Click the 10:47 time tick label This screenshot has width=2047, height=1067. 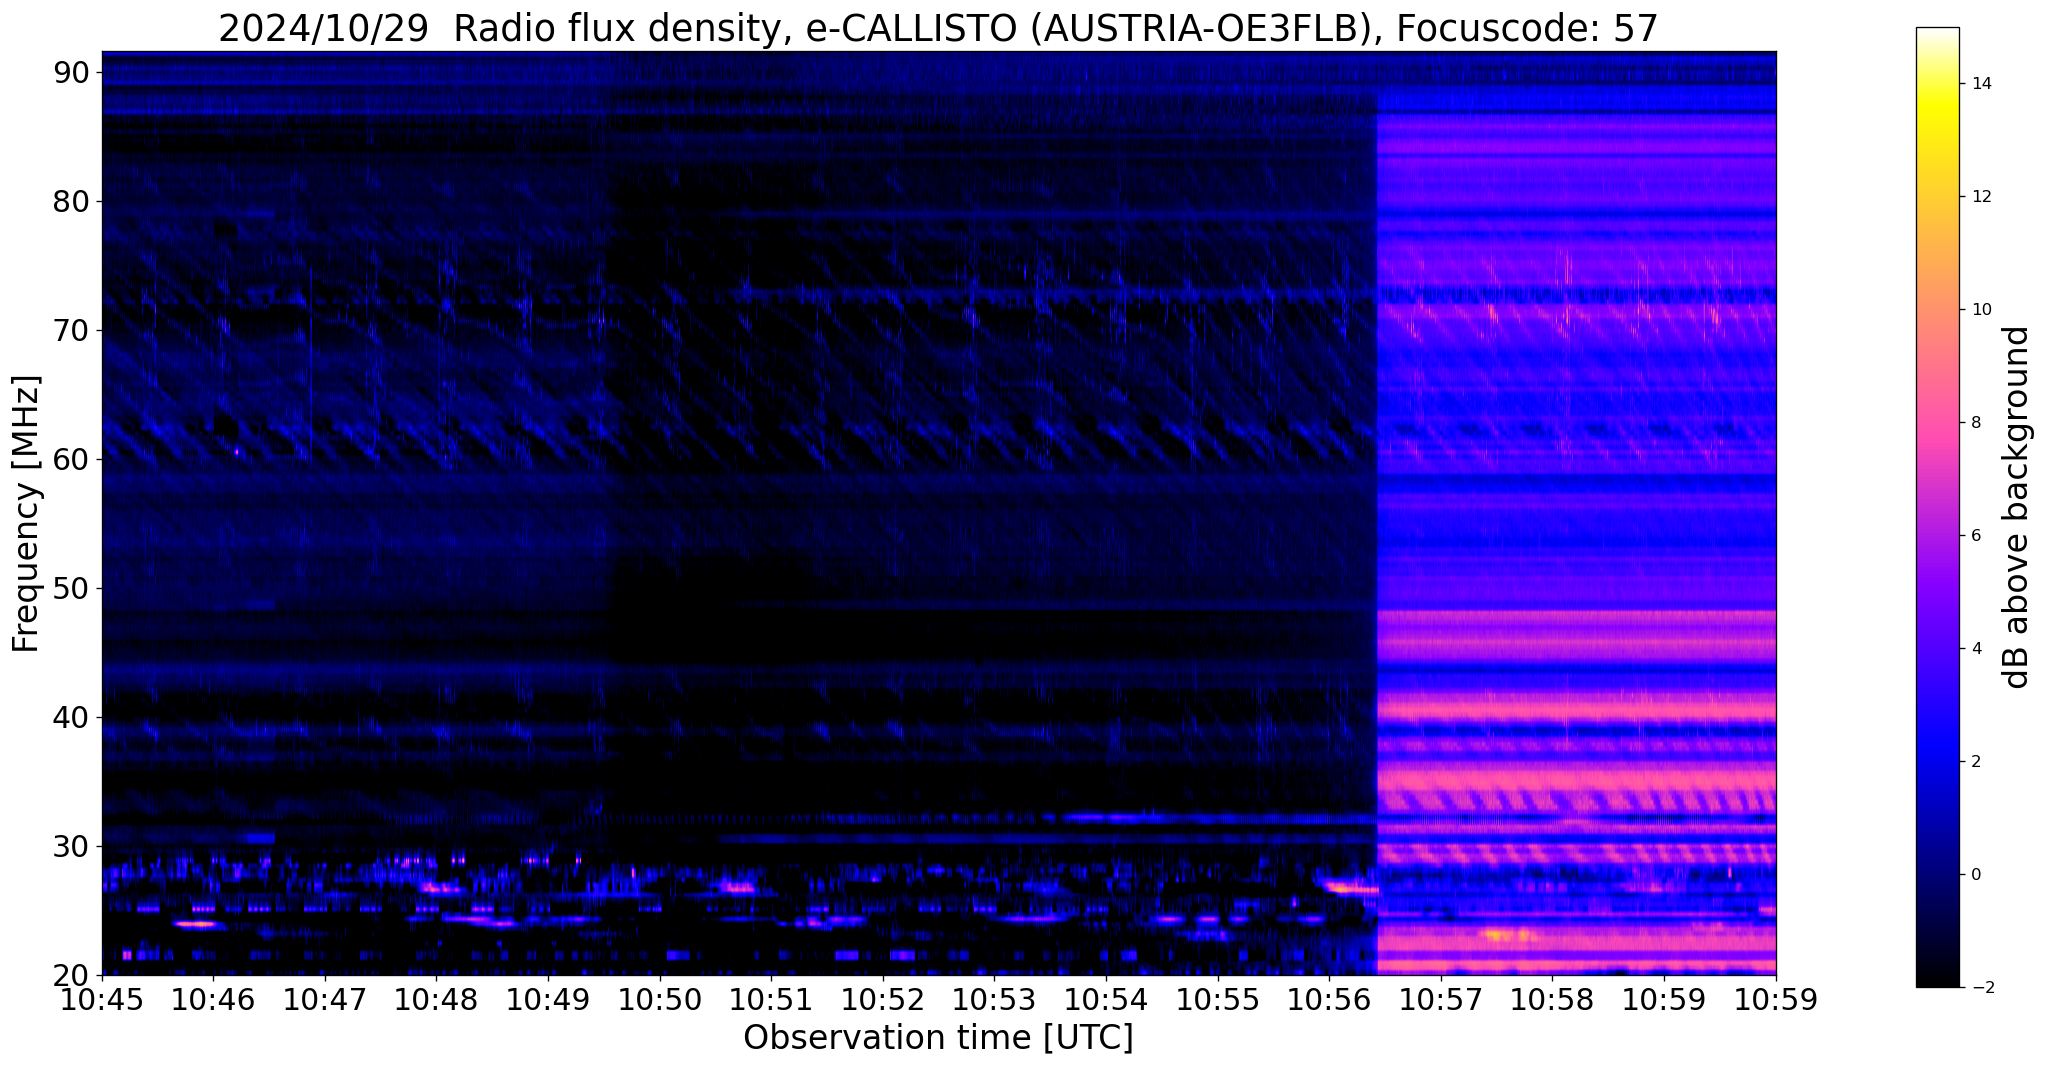325,999
